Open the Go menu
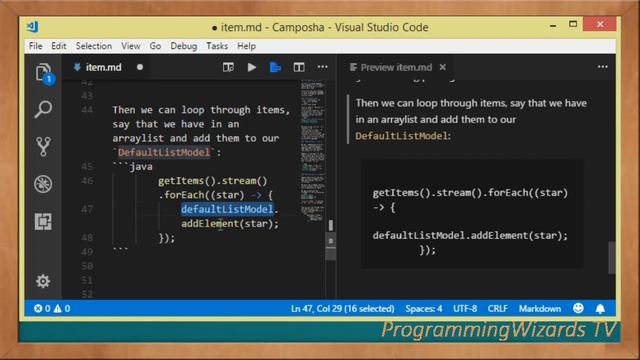 point(155,46)
